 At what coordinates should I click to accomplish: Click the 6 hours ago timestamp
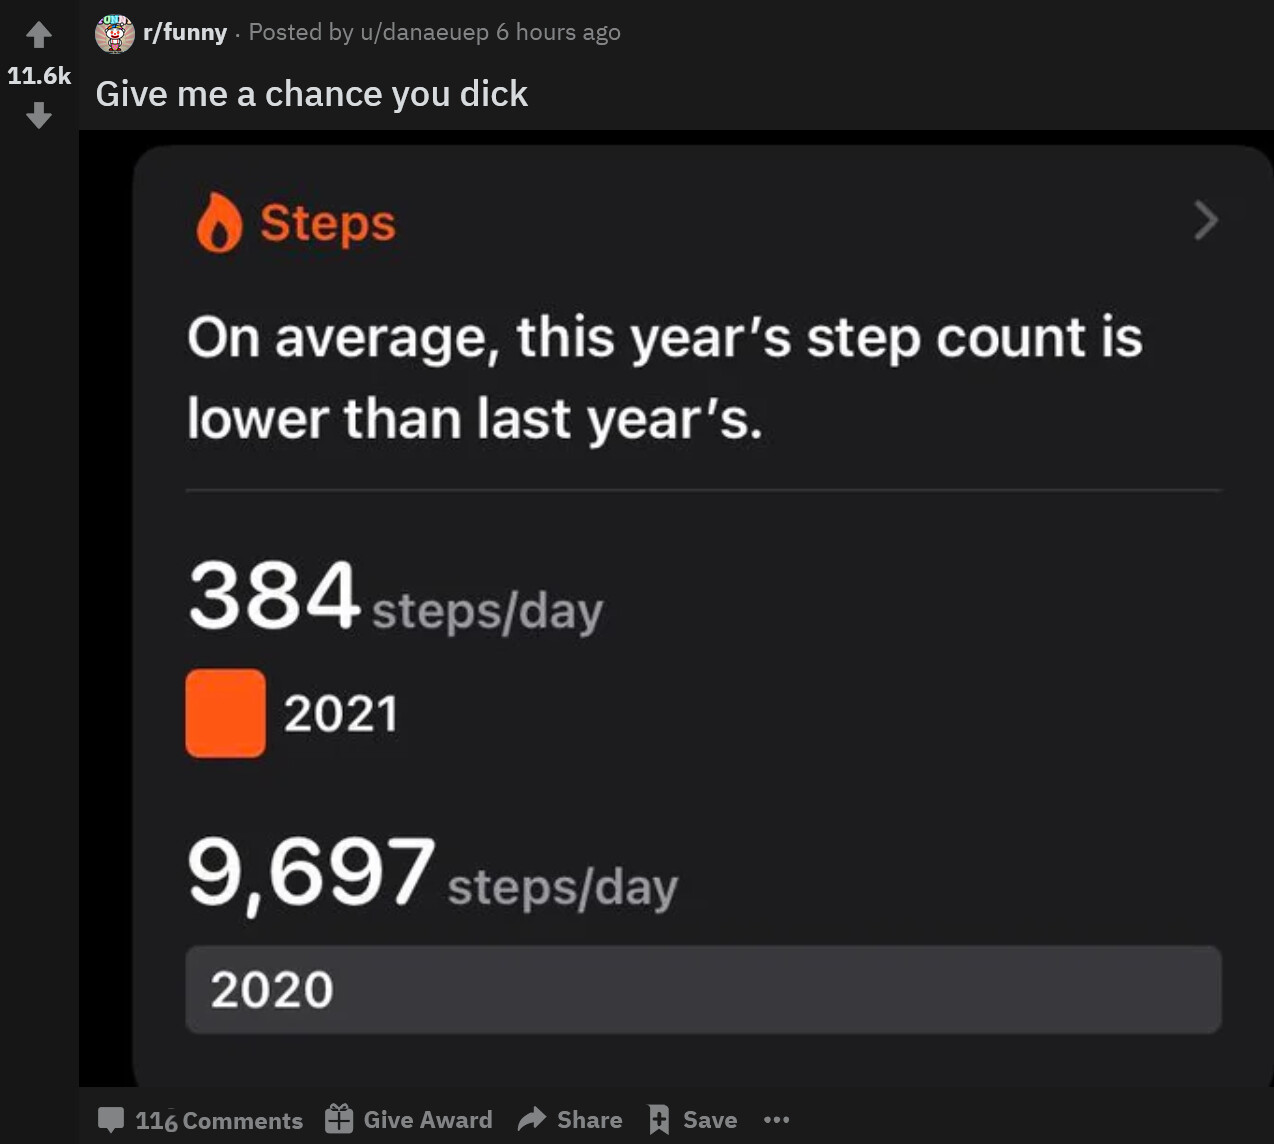[558, 32]
